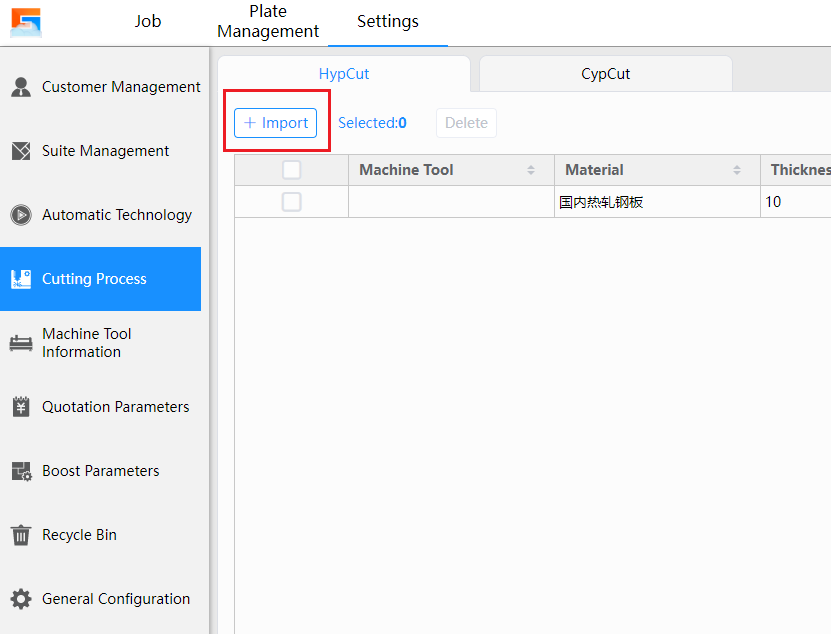Open the Plate Management tab
The width and height of the screenshot is (831, 634).
coord(268,21)
